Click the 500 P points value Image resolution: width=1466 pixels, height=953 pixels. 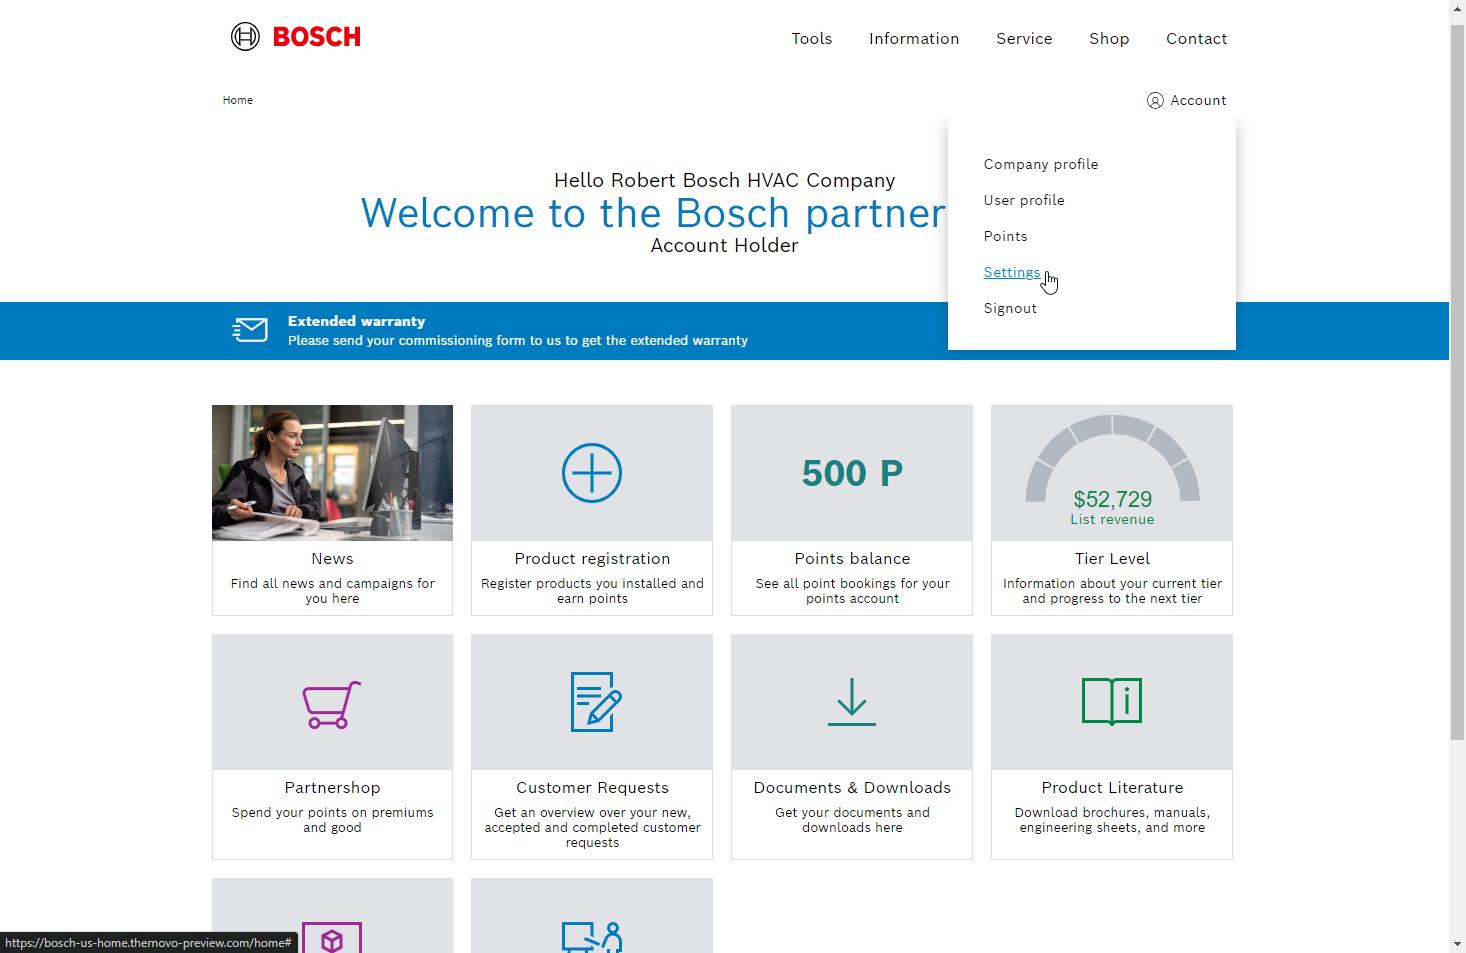click(852, 473)
